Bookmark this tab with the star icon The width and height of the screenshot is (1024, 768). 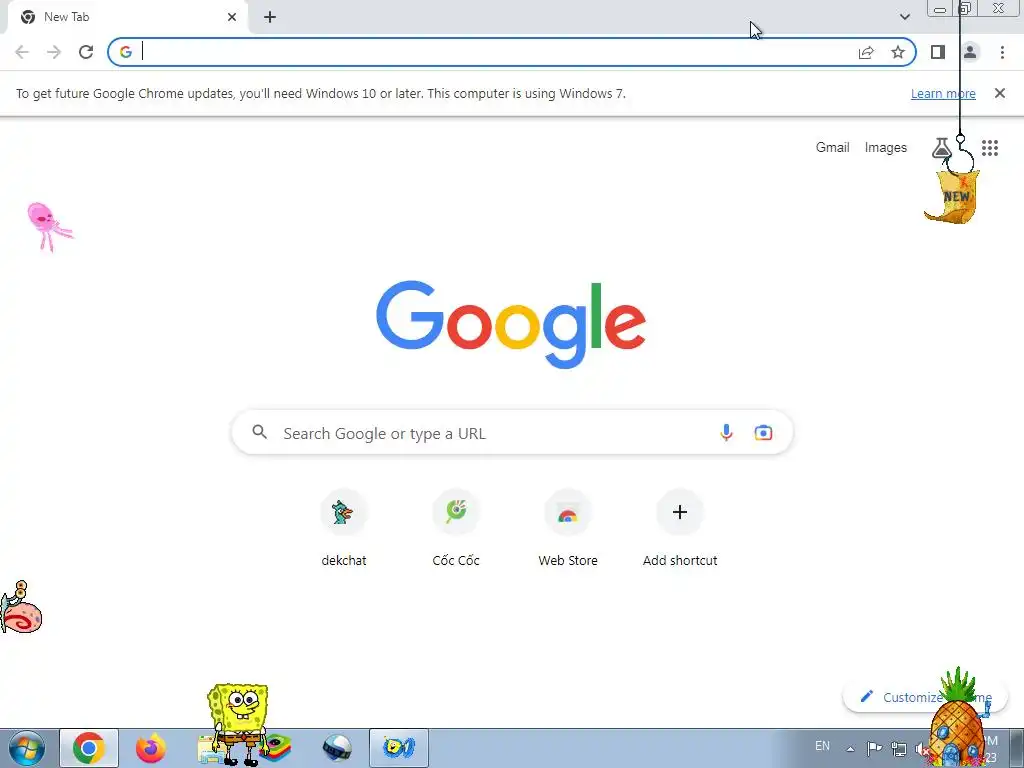(x=898, y=52)
